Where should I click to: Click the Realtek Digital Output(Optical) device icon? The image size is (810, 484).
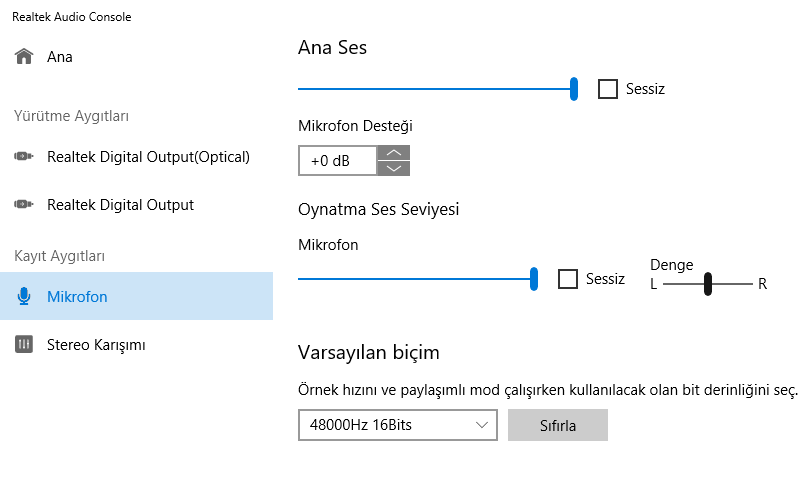click(24, 157)
